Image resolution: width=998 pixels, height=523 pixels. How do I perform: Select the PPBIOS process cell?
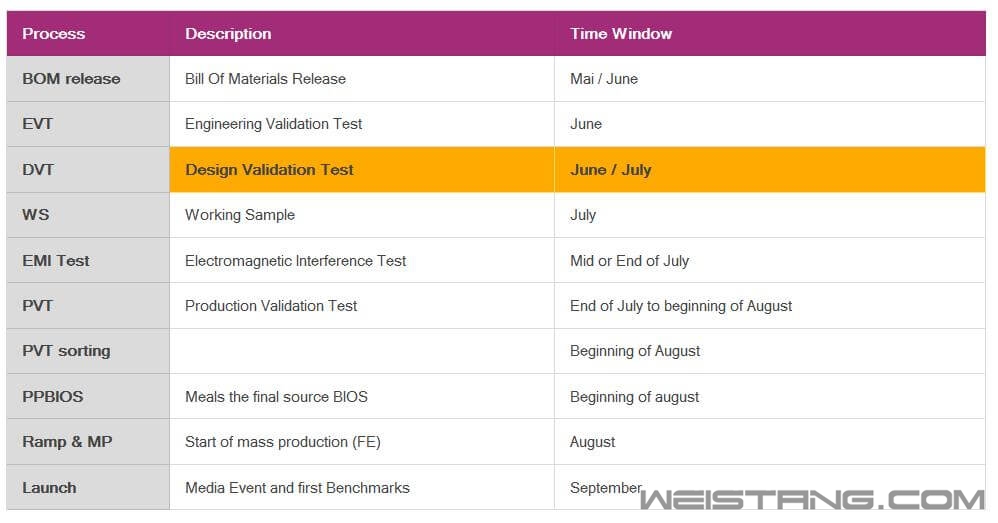click(53, 397)
